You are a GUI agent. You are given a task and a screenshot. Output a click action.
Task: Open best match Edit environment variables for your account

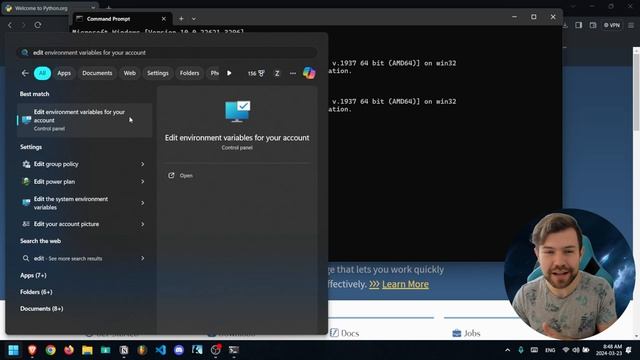(x=84, y=120)
